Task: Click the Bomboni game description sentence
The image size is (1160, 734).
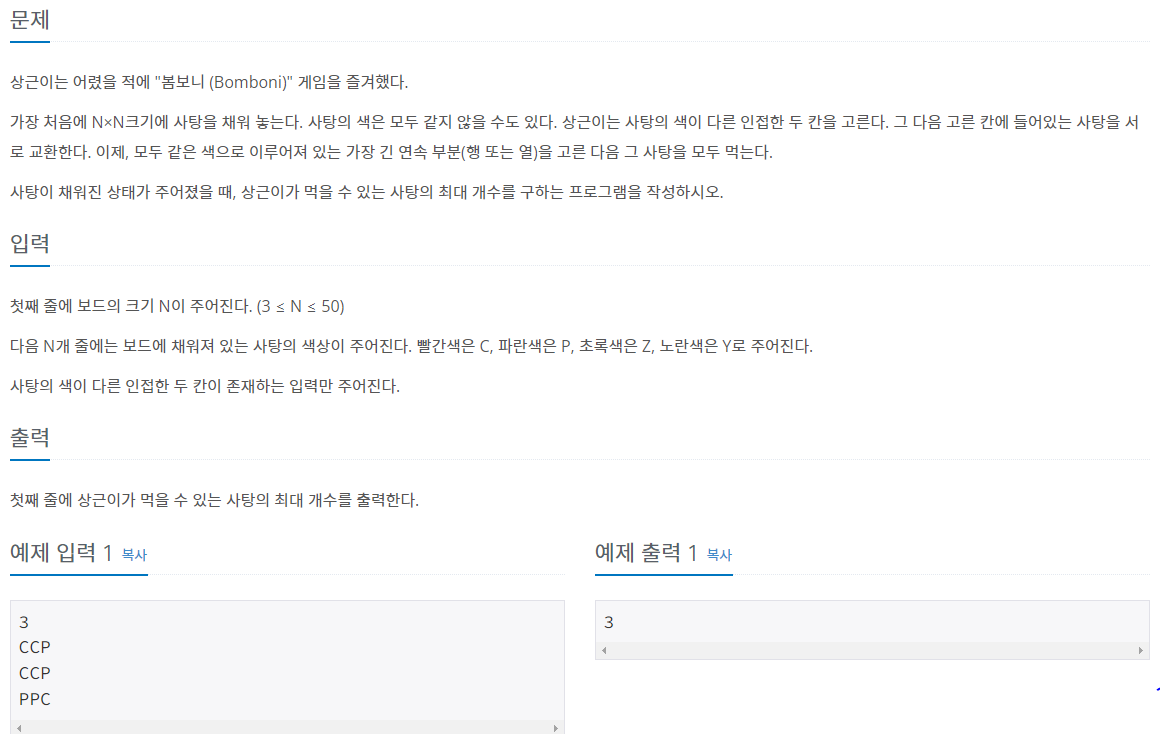Action: tap(209, 82)
